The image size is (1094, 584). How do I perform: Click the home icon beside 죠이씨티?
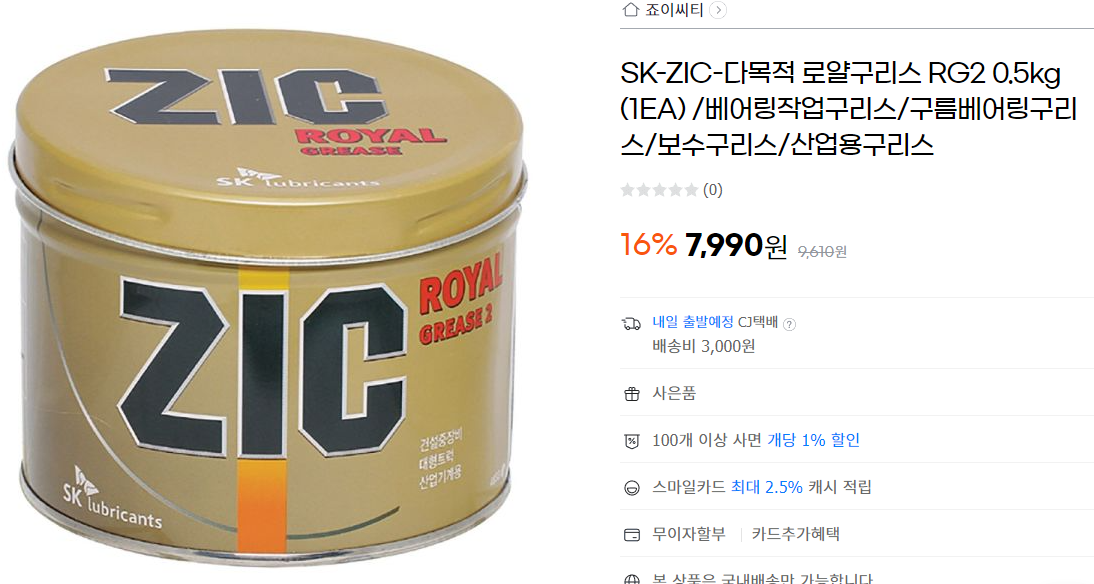631,10
